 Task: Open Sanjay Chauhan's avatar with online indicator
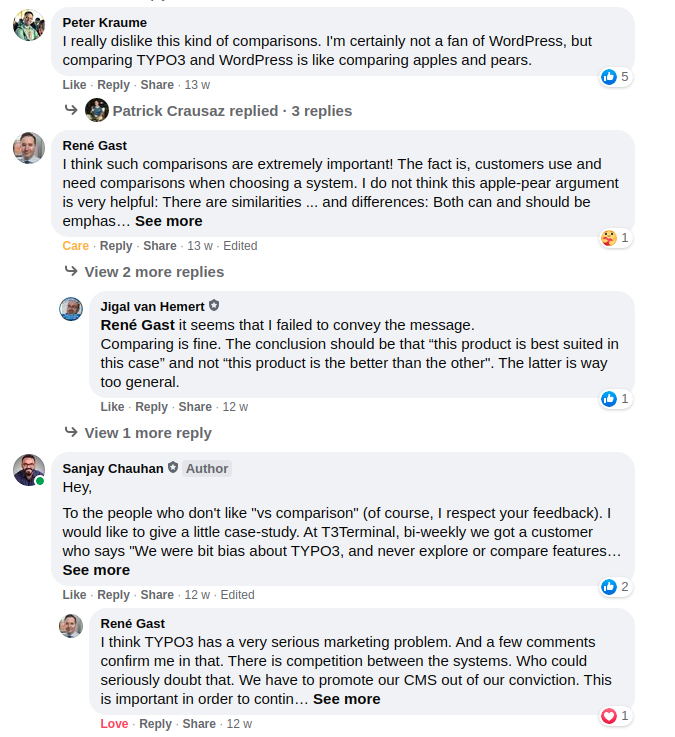pyautogui.click(x=29, y=470)
